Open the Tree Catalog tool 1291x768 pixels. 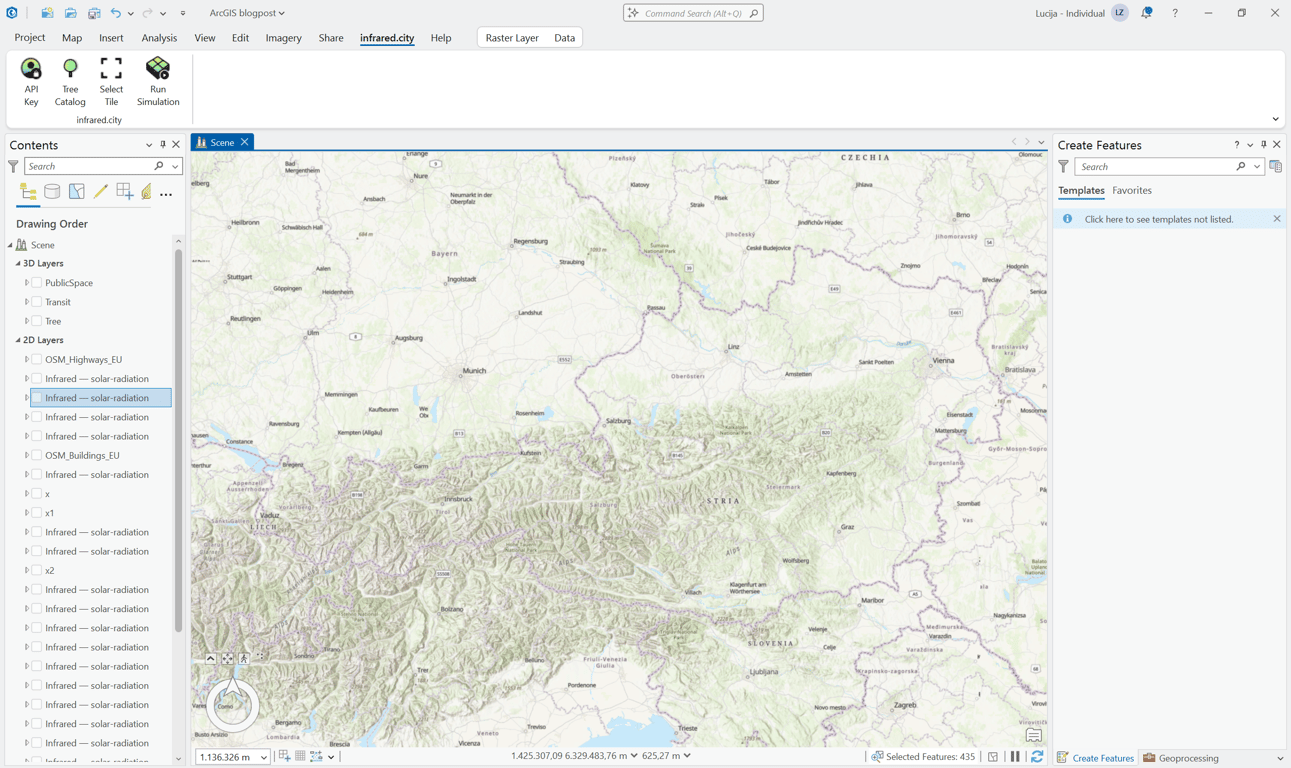[x=70, y=81]
